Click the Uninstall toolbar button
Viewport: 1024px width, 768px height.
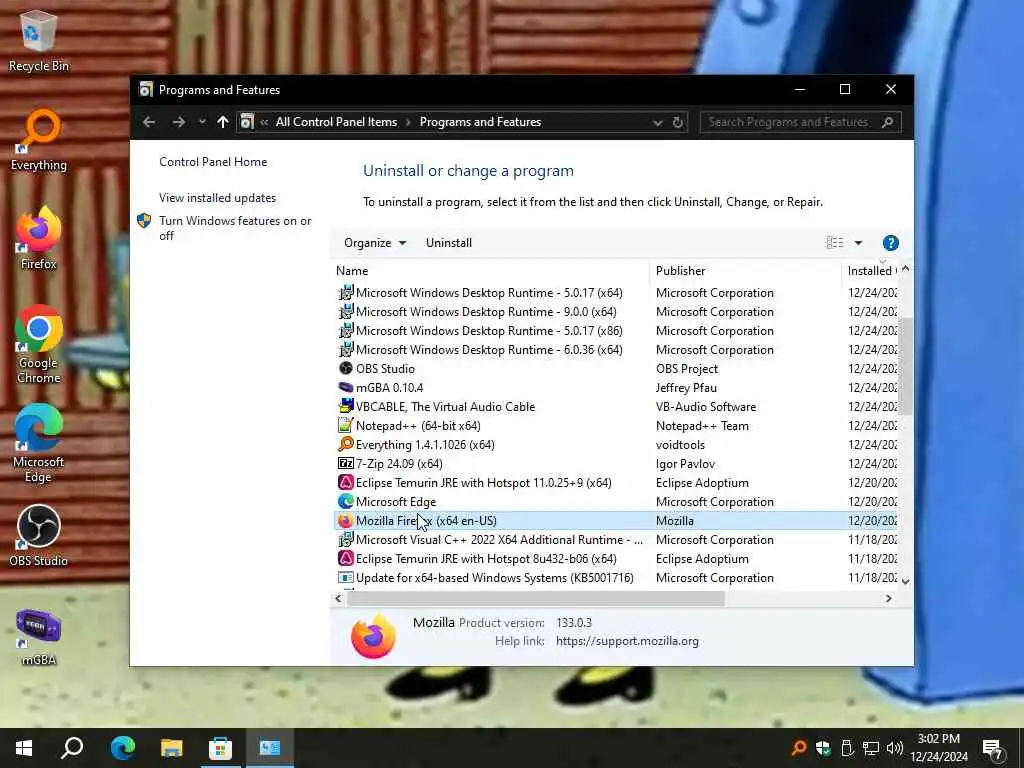449,243
